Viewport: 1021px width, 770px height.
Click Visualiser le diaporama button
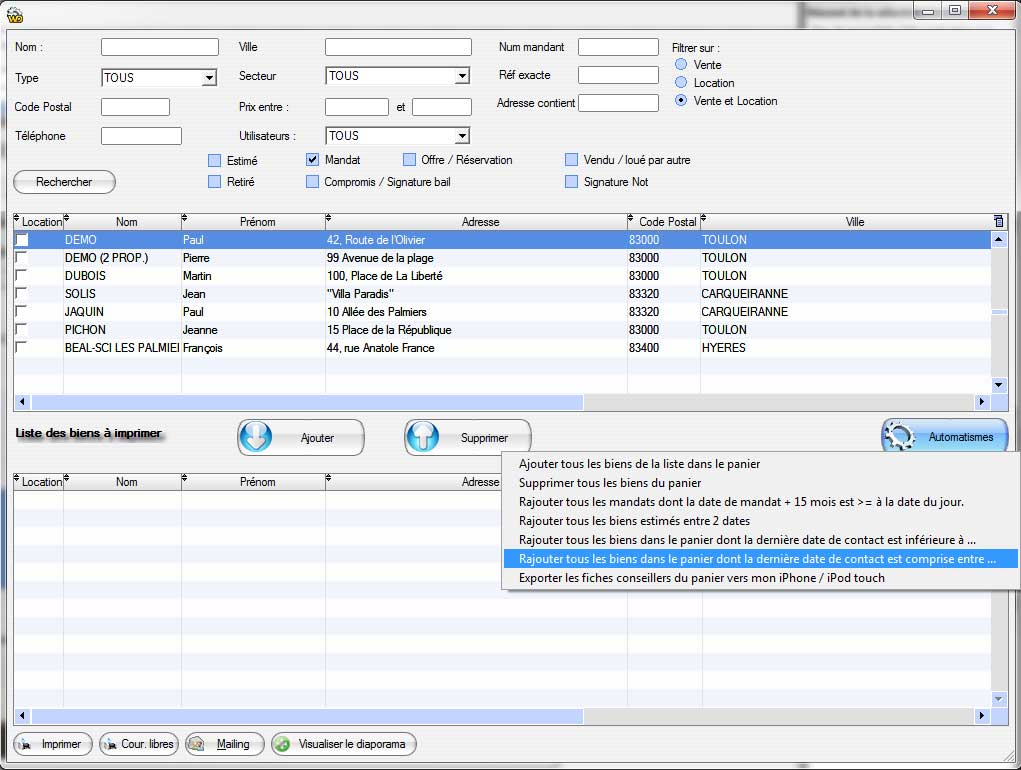point(343,744)
